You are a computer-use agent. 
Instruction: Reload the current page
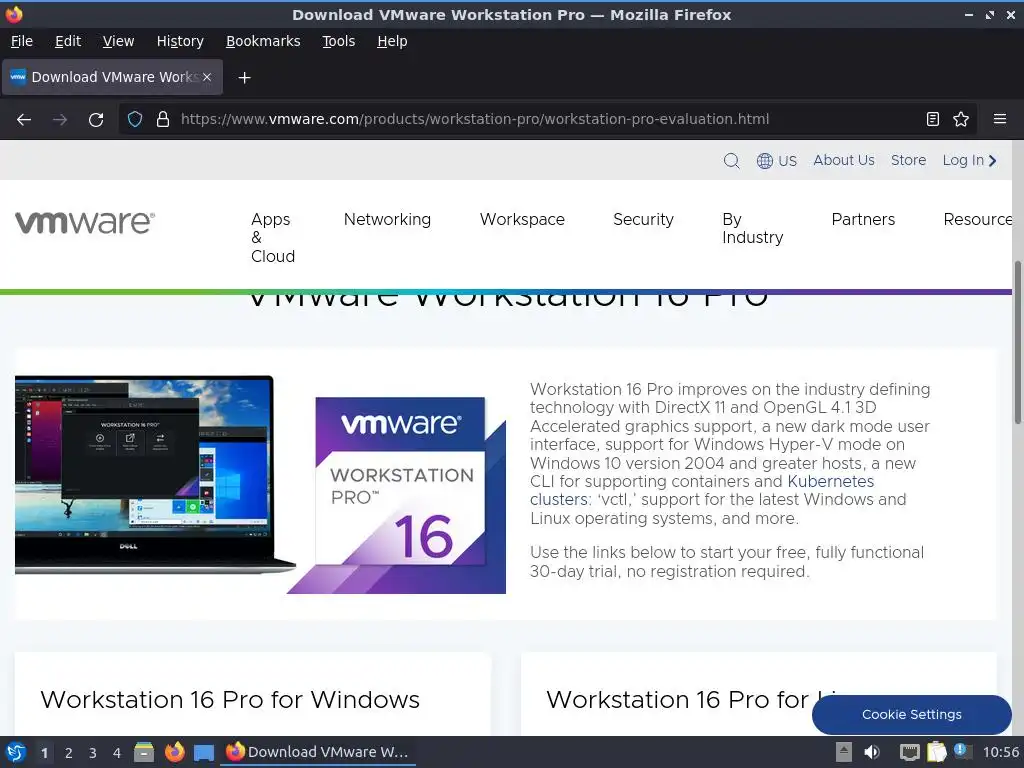[x=96, y=120]
